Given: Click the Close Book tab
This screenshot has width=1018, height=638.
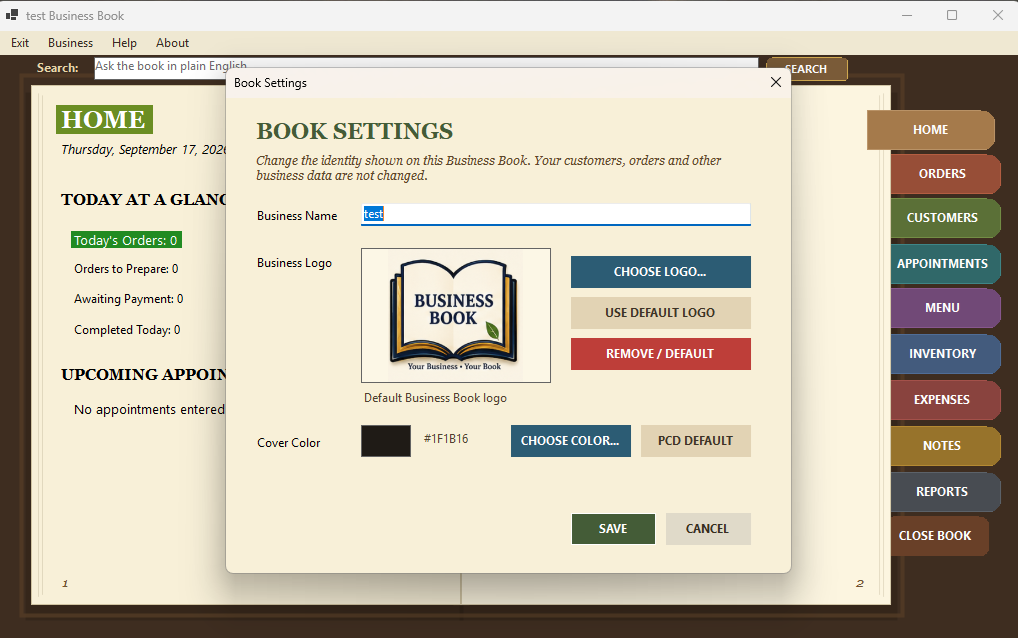Looking at the screenshot, I should pyautogui.click(x=939, y=536).
